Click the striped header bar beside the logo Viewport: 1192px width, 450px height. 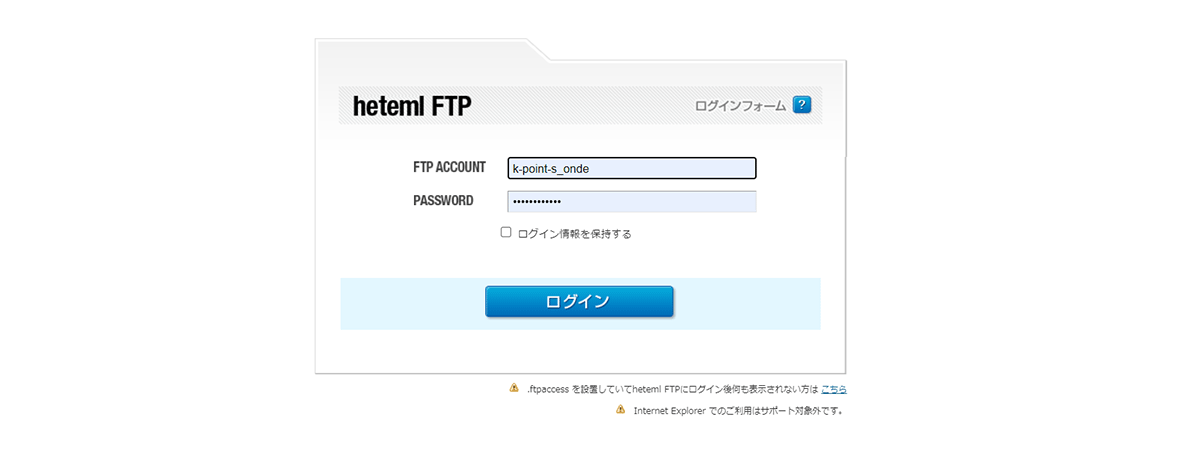[580, 106]
